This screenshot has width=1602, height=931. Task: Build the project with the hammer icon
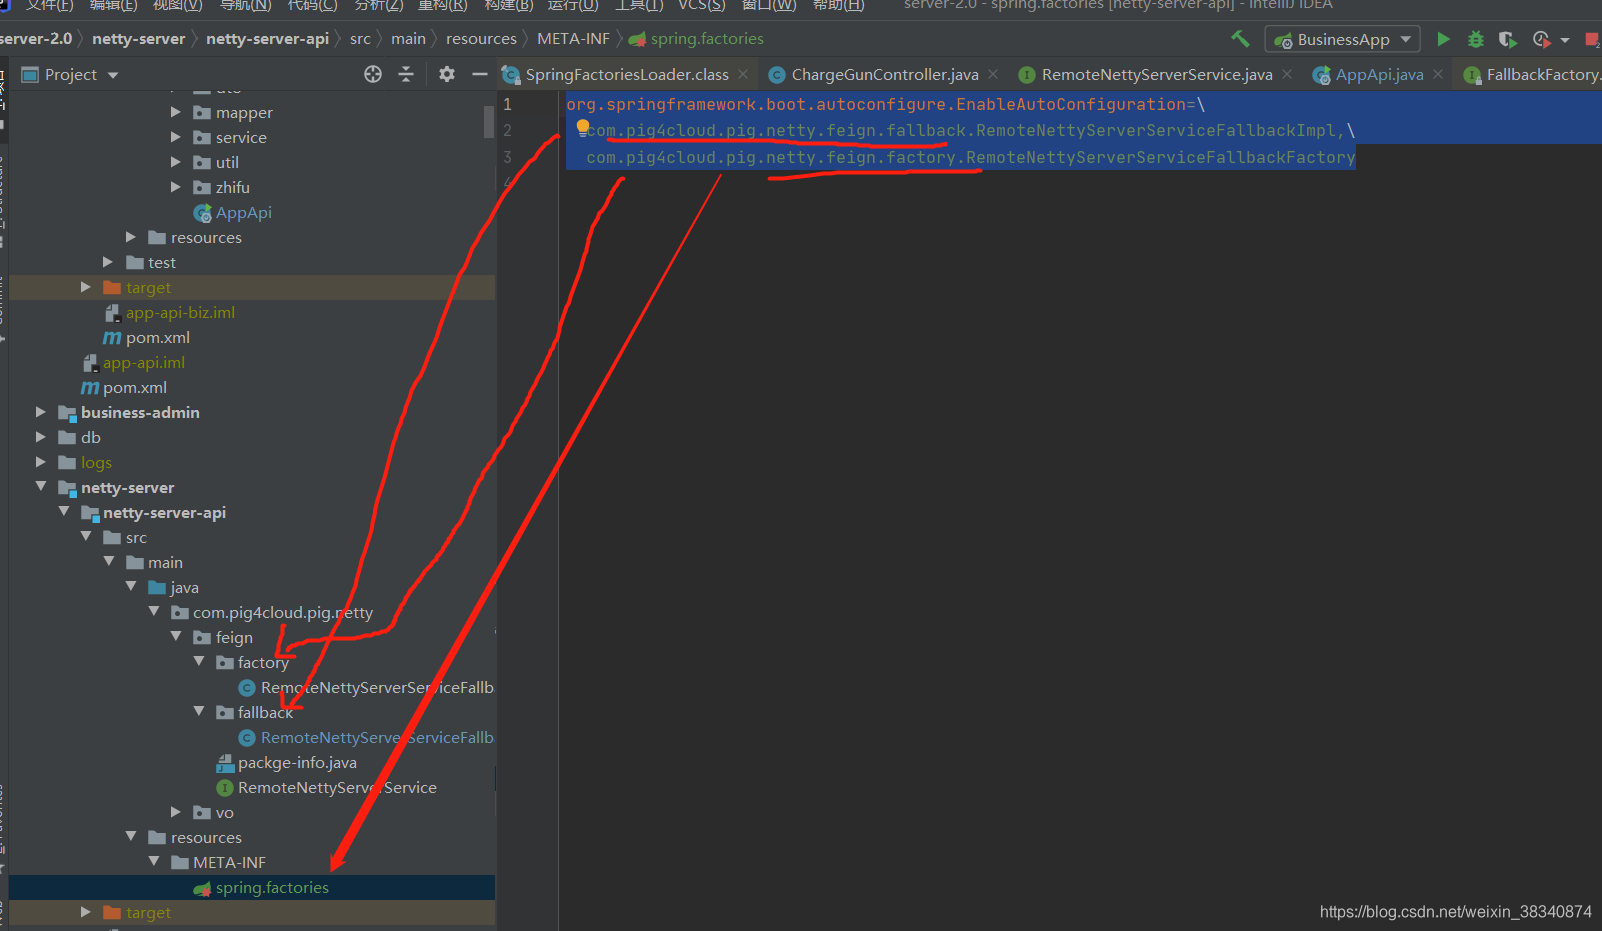tap(1240, 38)
